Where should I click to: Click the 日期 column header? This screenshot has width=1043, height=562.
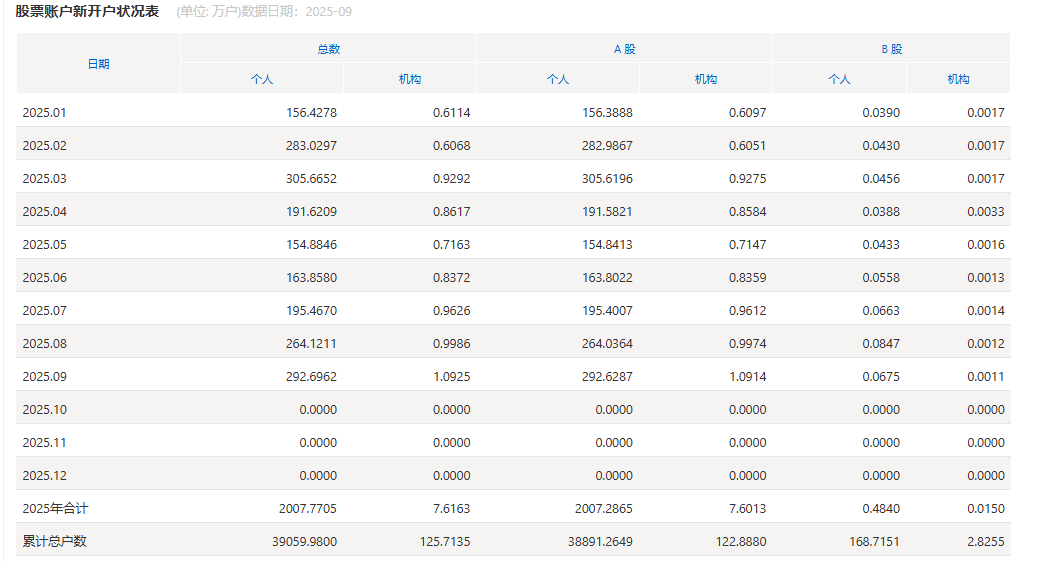coord(98,63)
